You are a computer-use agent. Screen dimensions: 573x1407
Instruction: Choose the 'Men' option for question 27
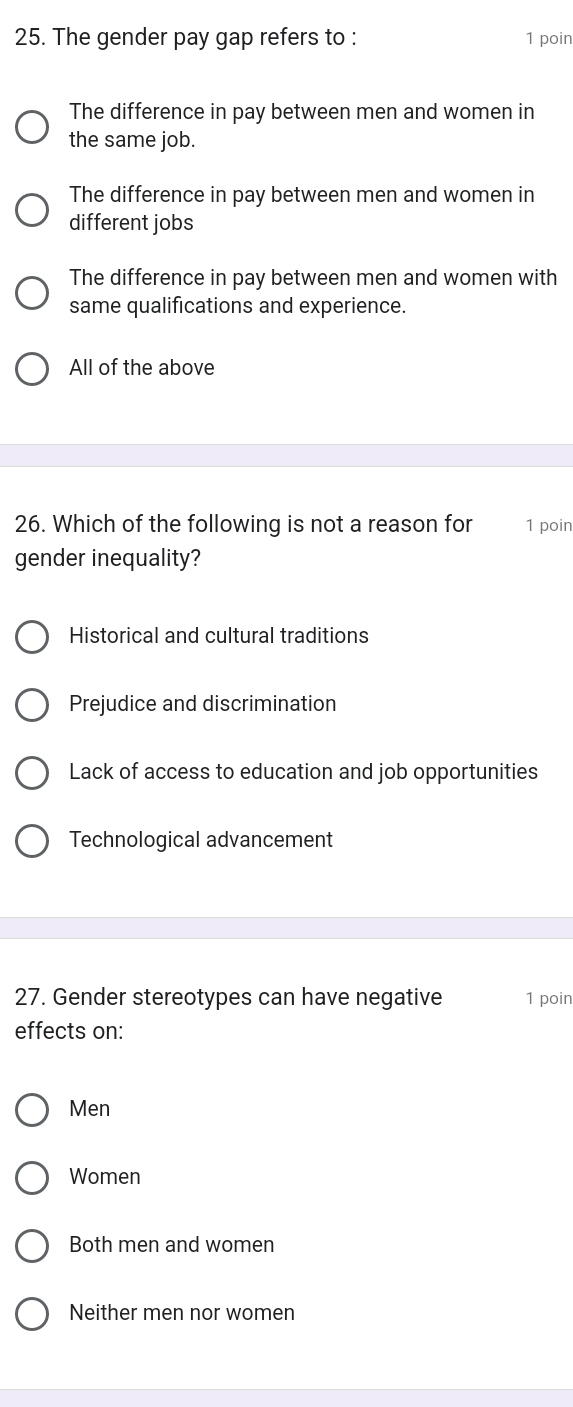point(32,1110)
